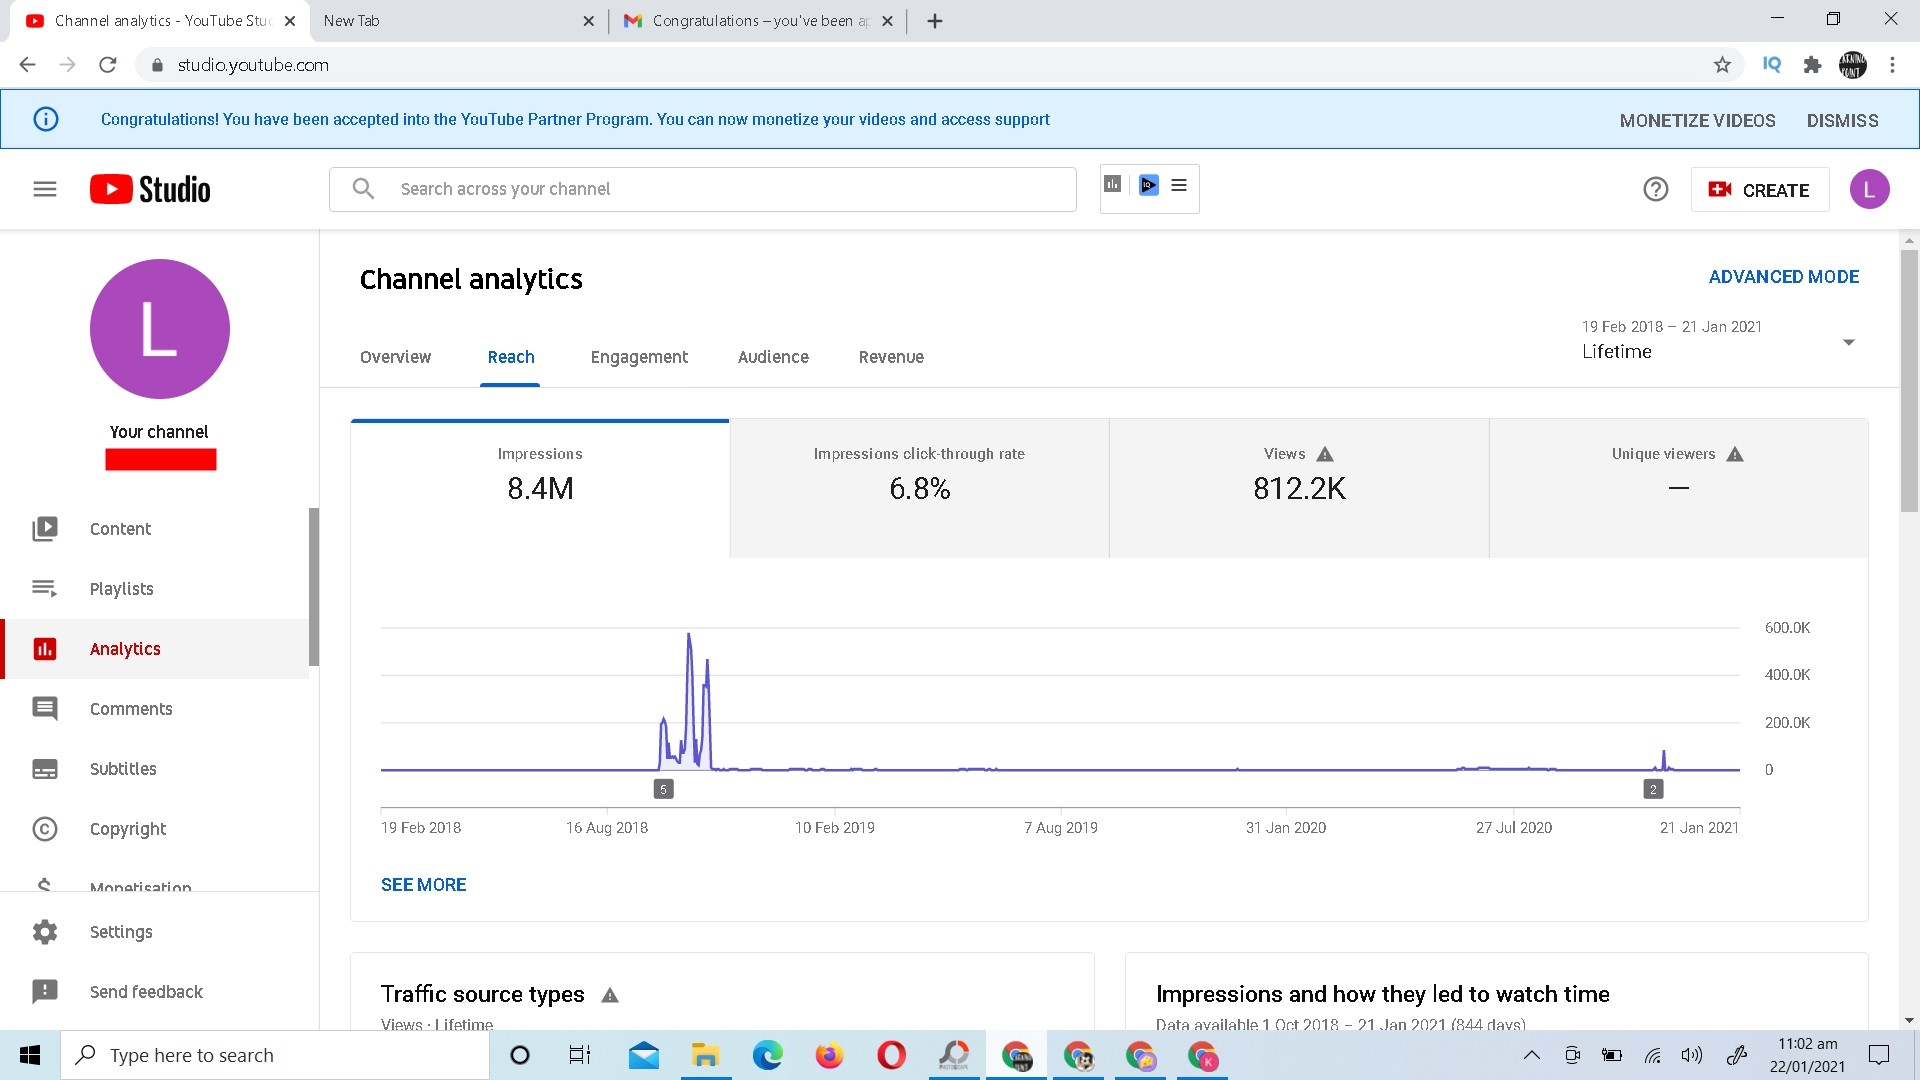This screenshot has height=1080, width=1920.
Task: Click the Content sidebar icon
Action: click(x=45, y=528)
